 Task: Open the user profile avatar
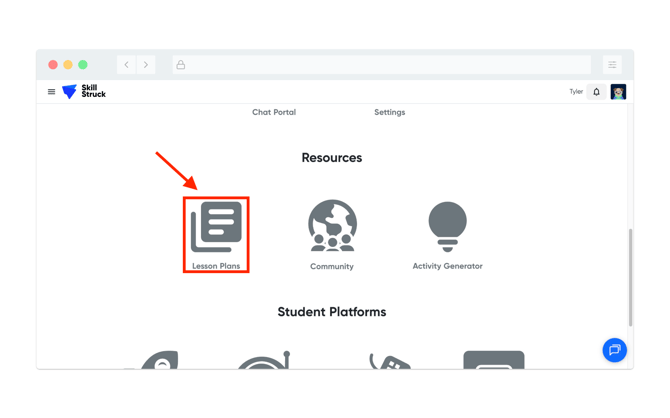(618, 92)
